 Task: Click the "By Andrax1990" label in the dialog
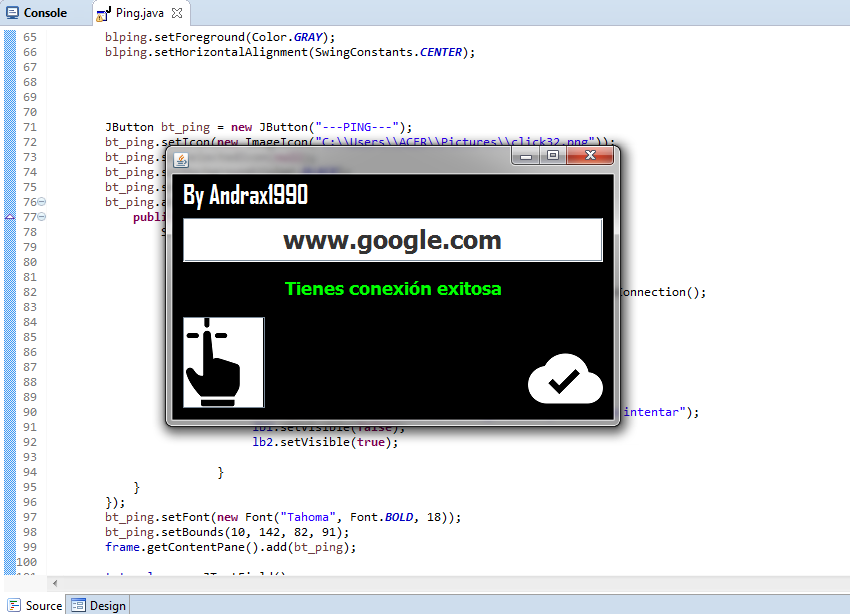pos(245,195)
